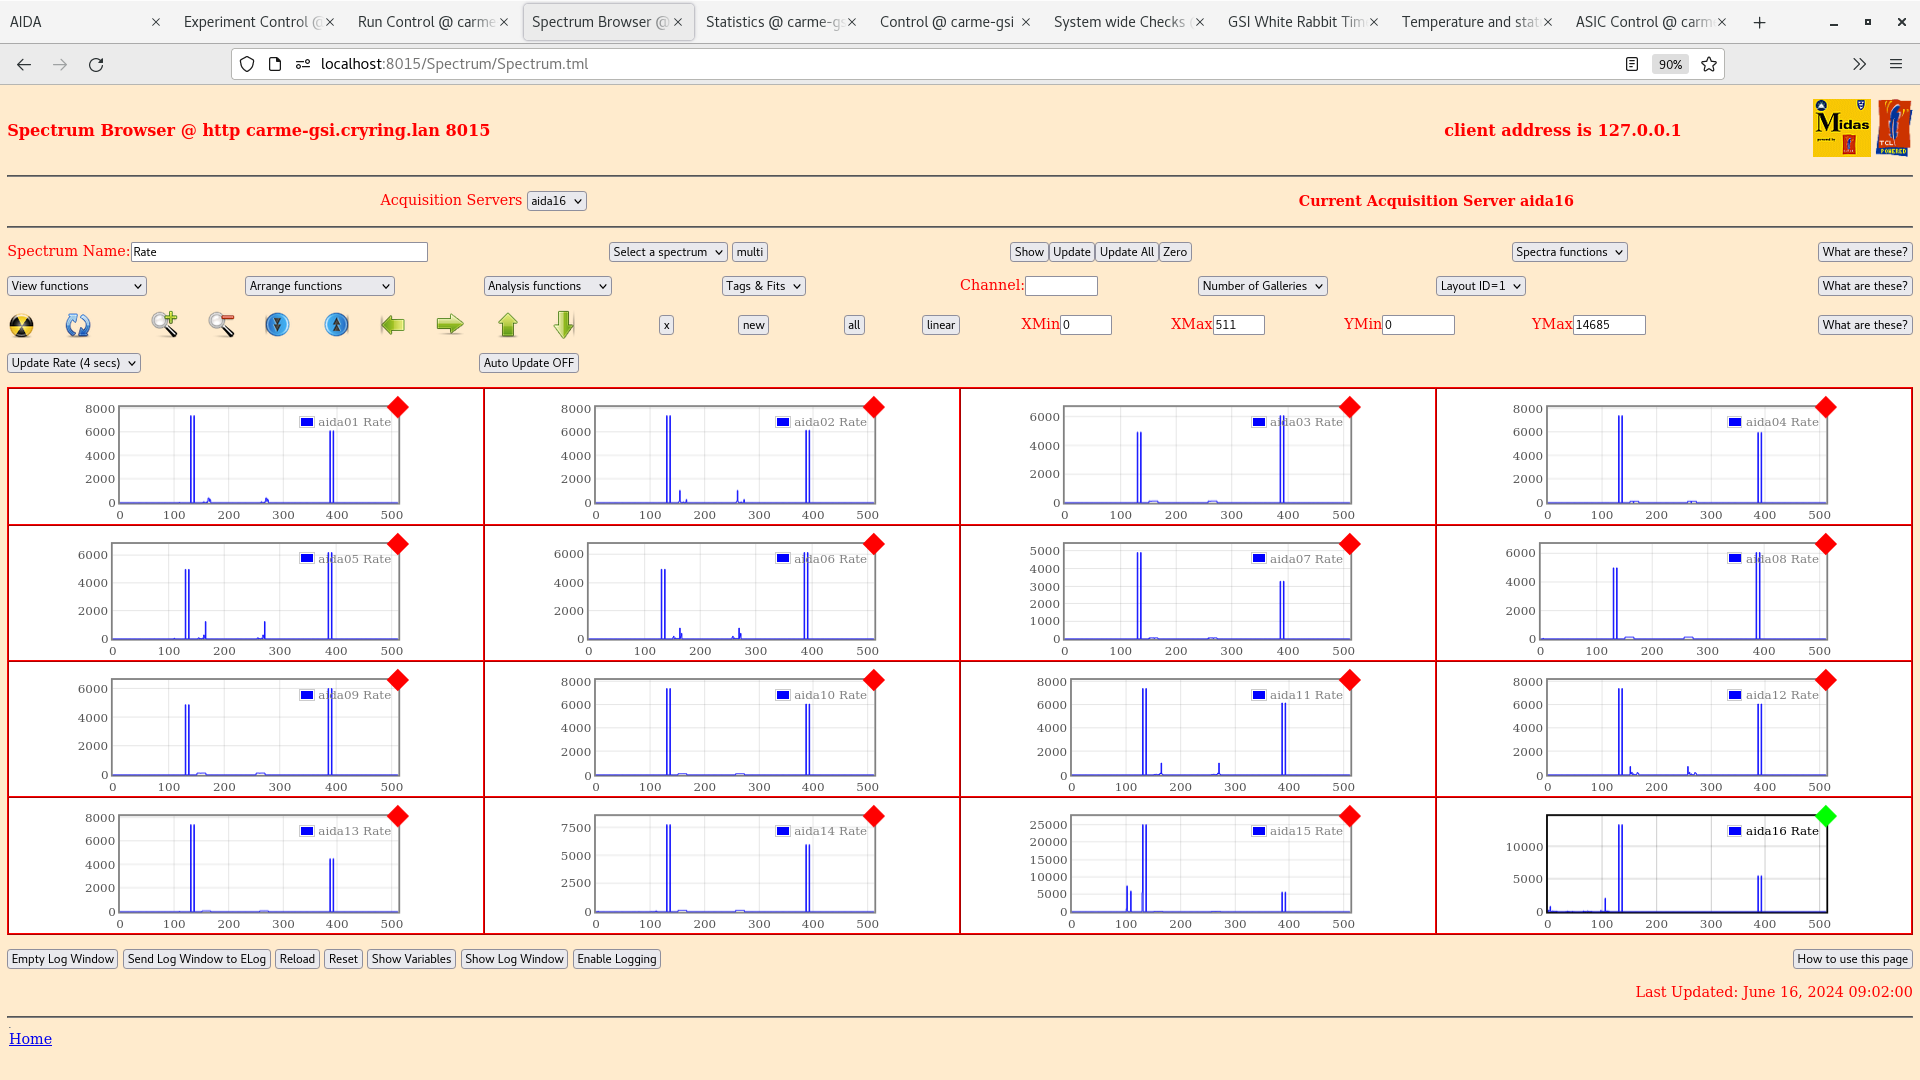Click the zoom in magnifier icon

165,324
